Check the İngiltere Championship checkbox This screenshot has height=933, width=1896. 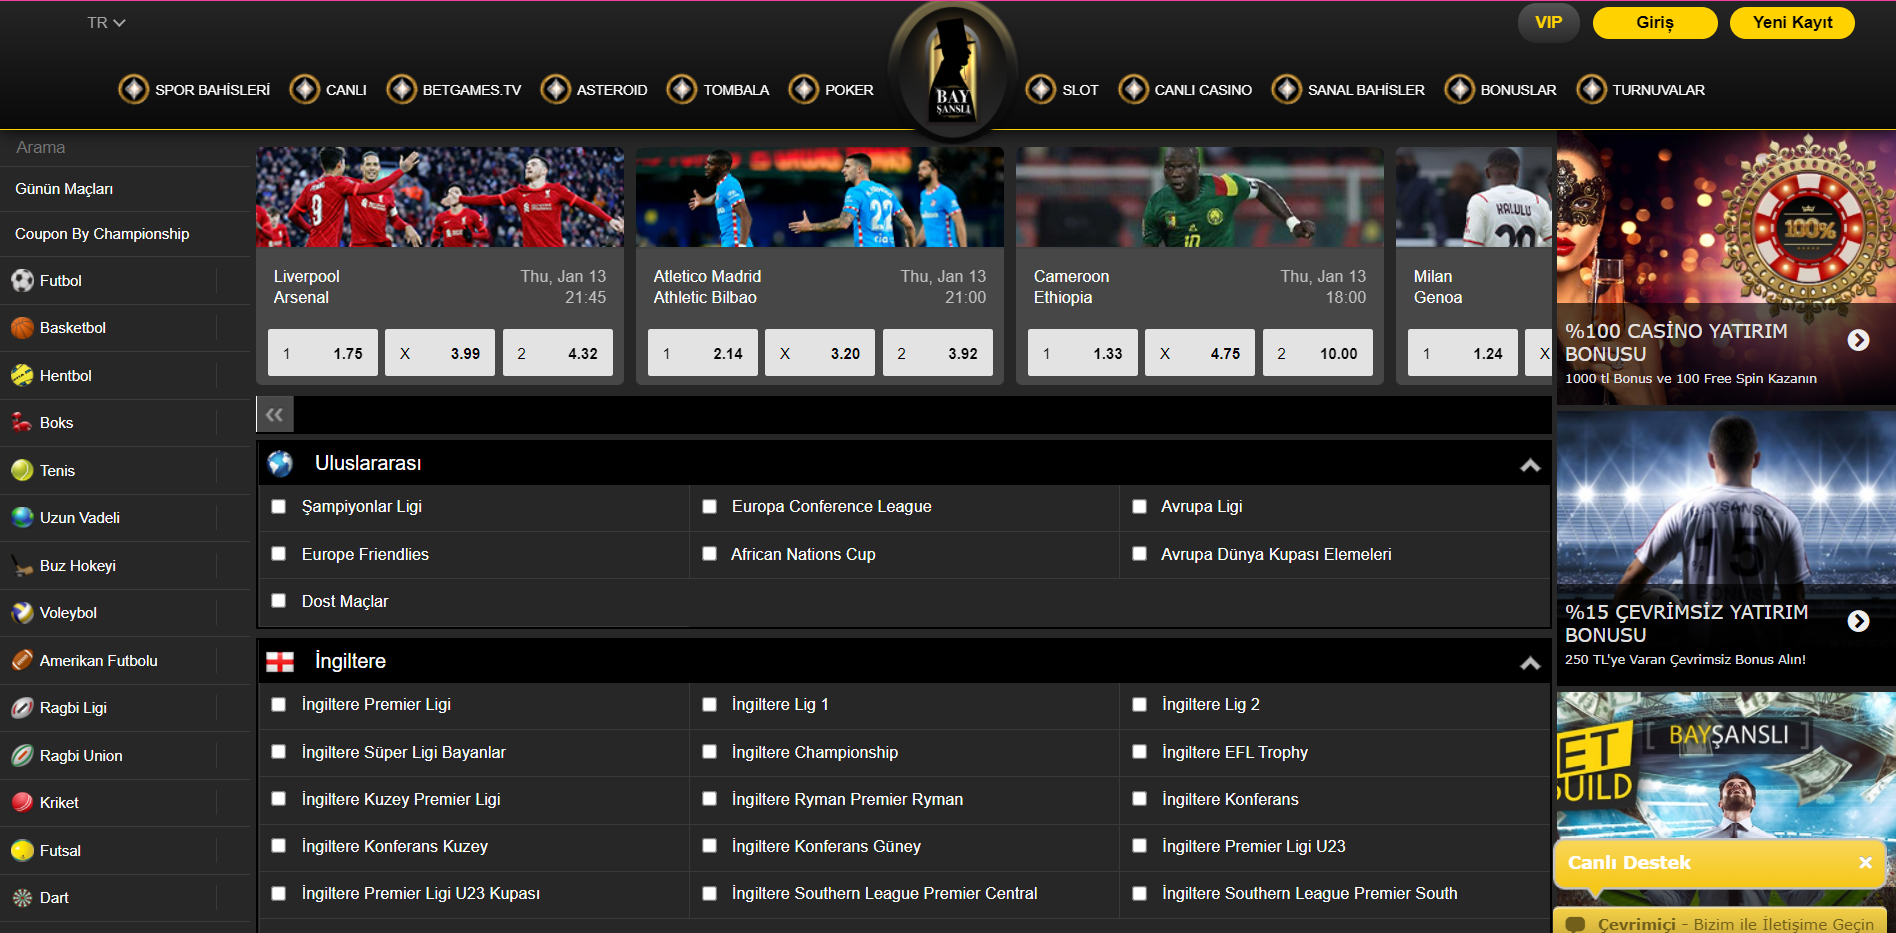[709, 752]
